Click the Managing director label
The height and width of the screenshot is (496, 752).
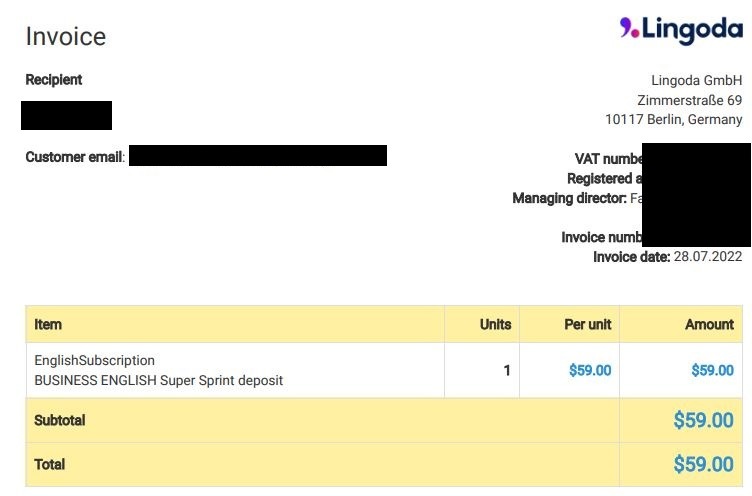[569, 198]
